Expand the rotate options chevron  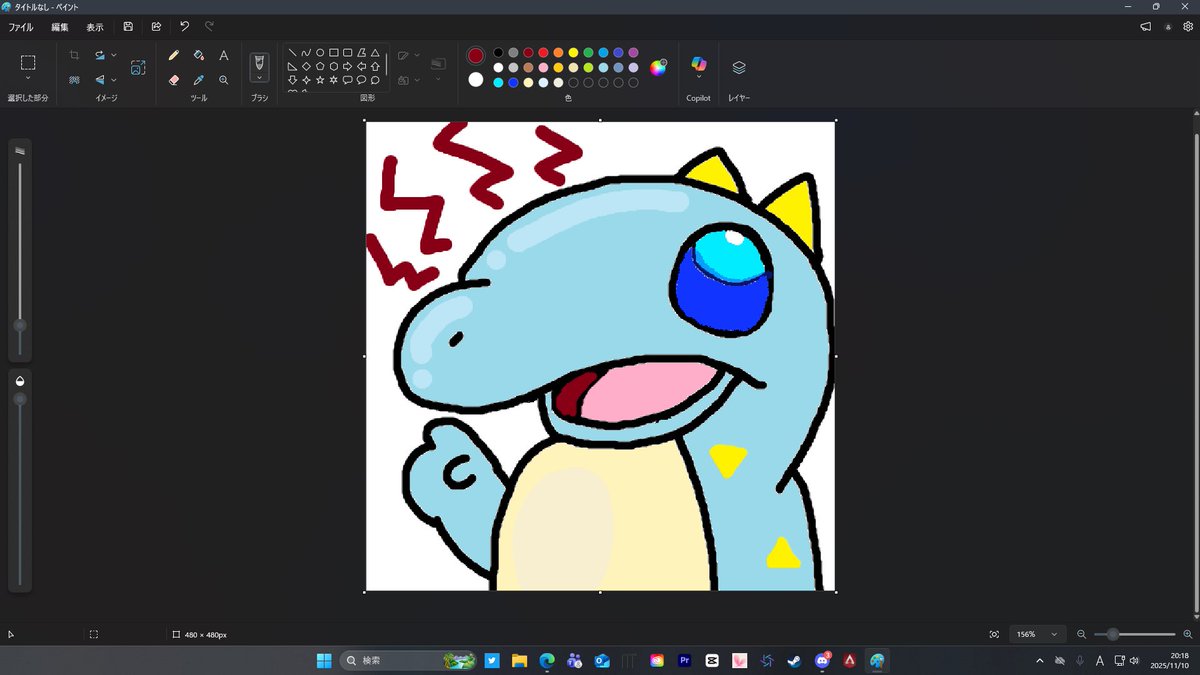tap(114, 56)
